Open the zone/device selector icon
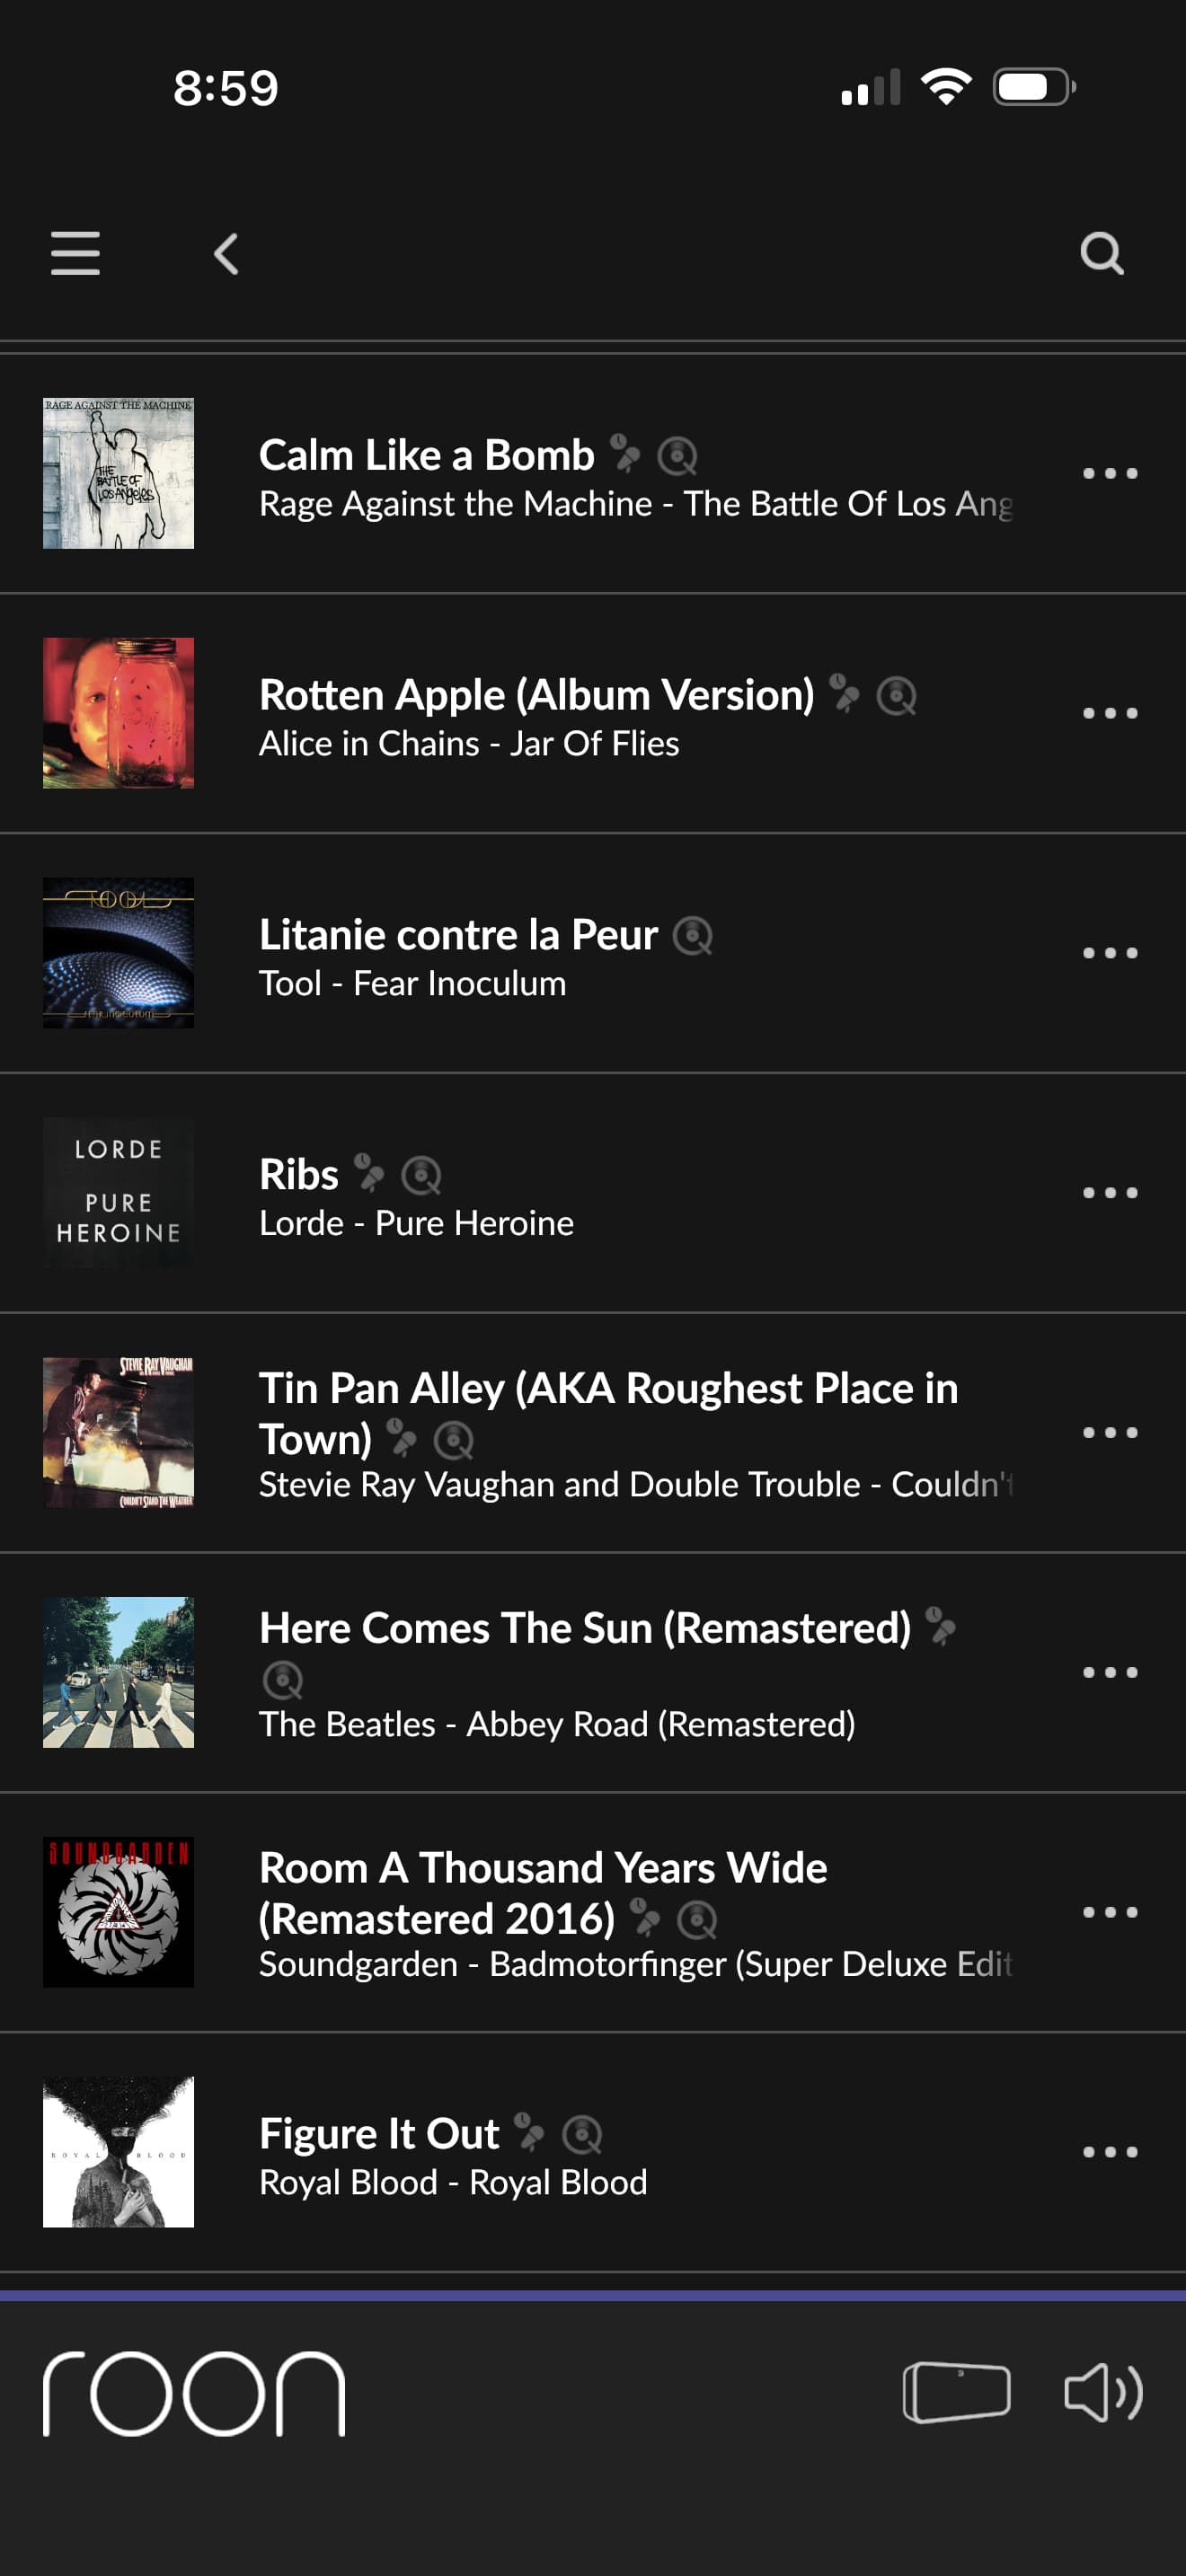The image size is (1186, 2576). click(956, 2393)
